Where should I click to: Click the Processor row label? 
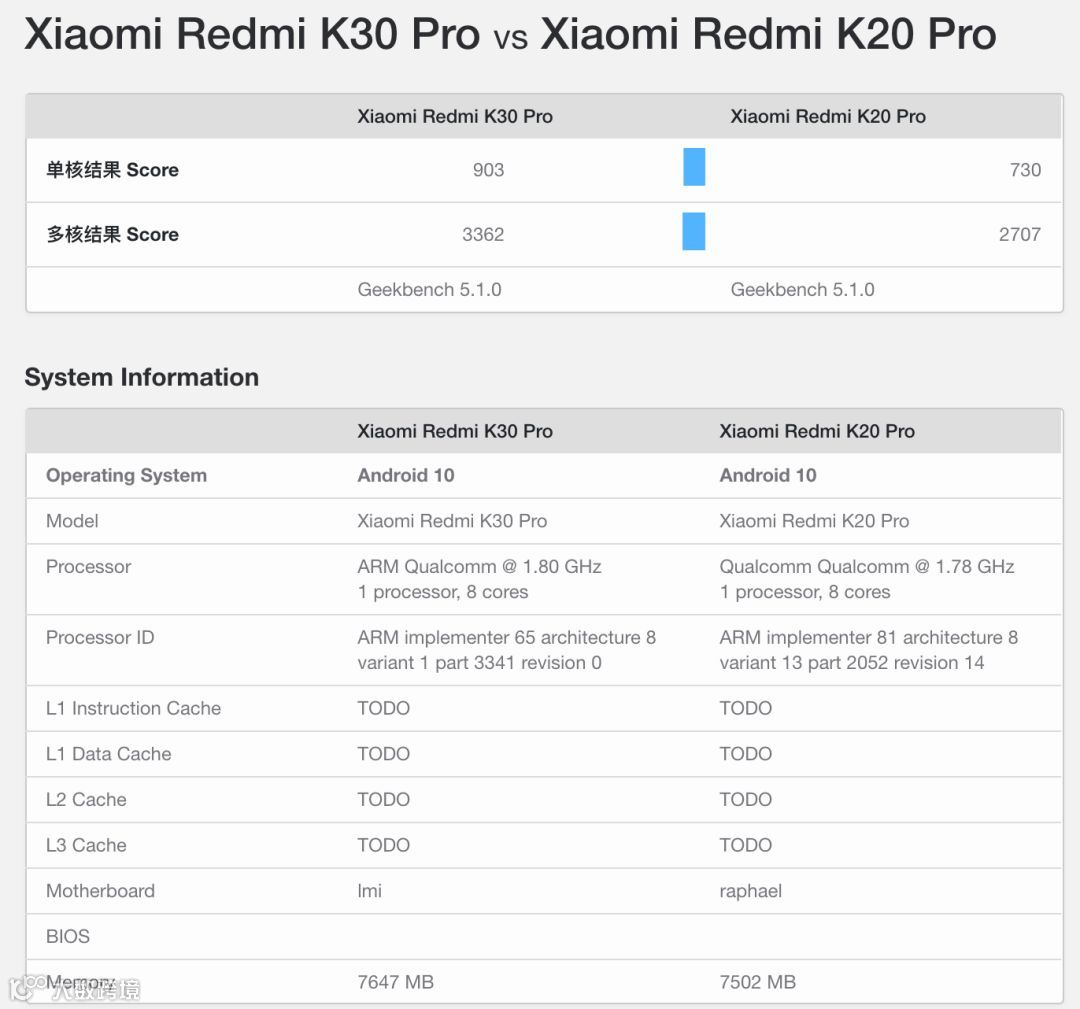pyautogui.click(x=88, y=567)
